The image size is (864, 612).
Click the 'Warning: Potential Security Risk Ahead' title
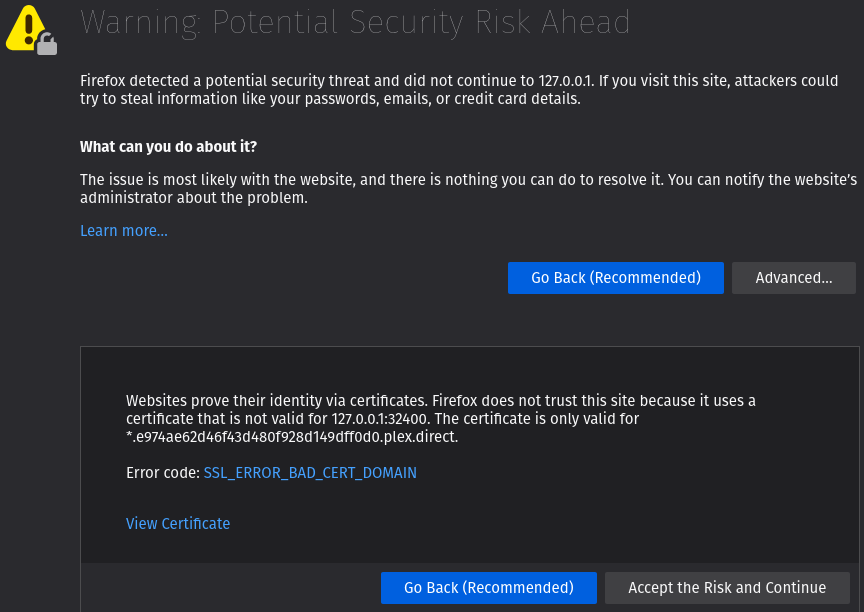coord(355,22)
